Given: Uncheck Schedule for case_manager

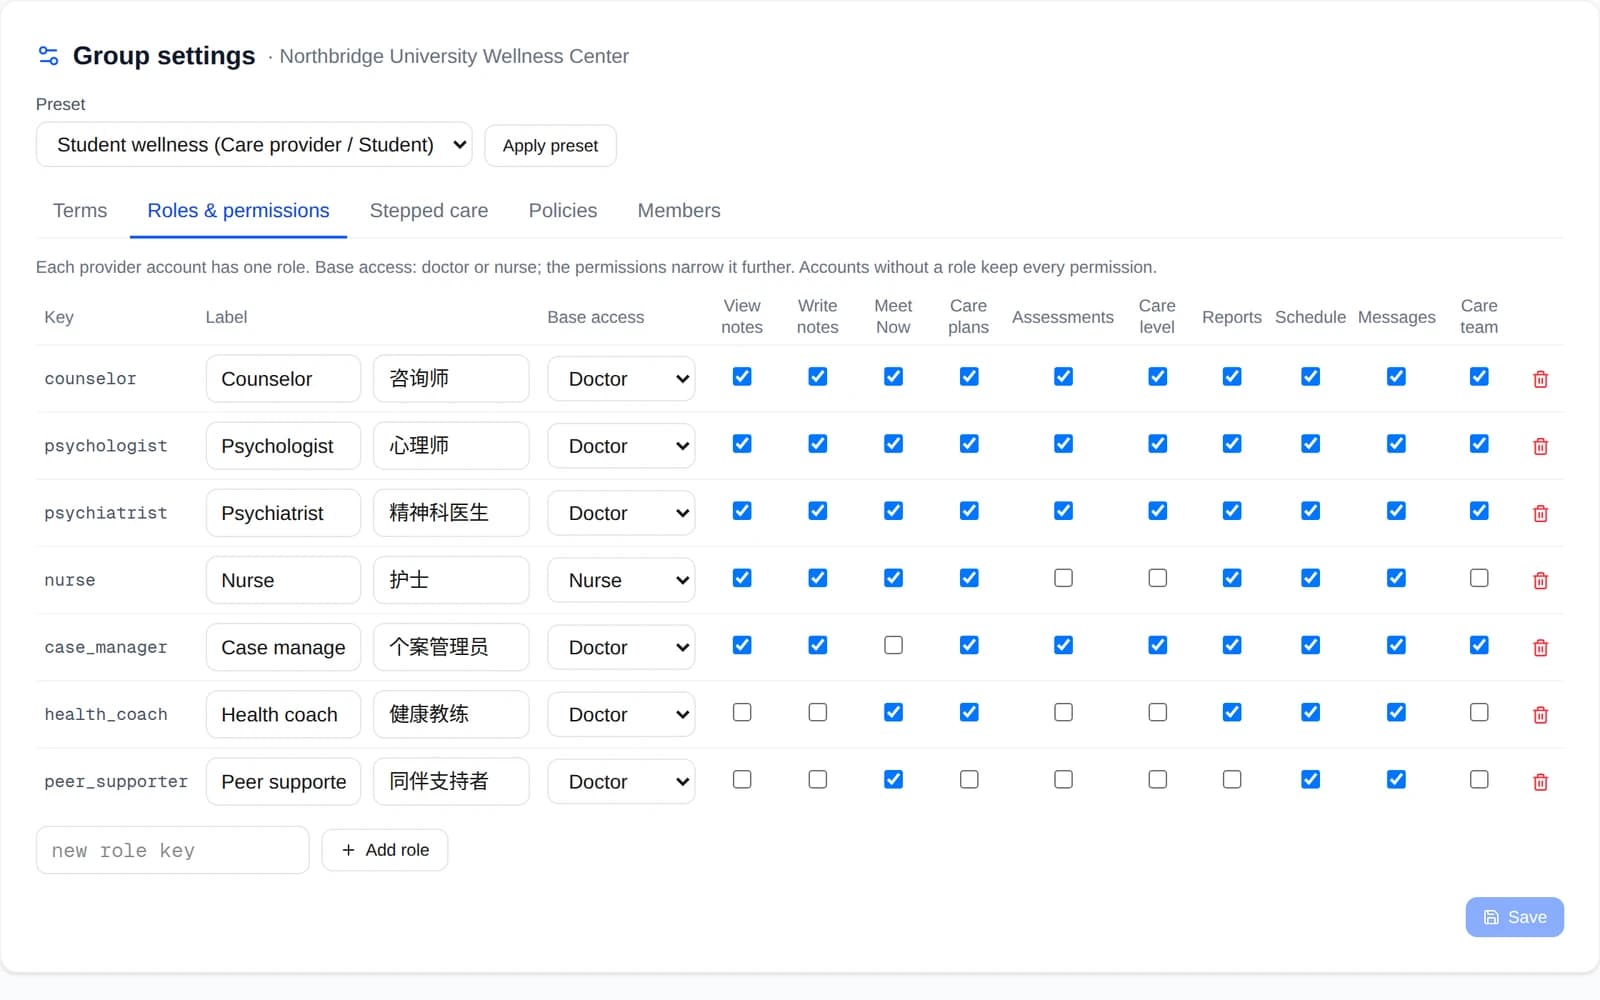Looking at the screenshot, I should (x=1310, y=645).
